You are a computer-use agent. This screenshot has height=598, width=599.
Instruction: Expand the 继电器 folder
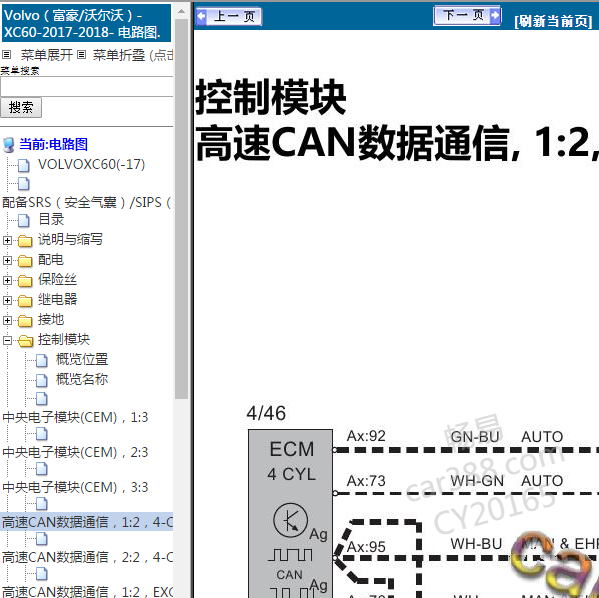[7, 300]
